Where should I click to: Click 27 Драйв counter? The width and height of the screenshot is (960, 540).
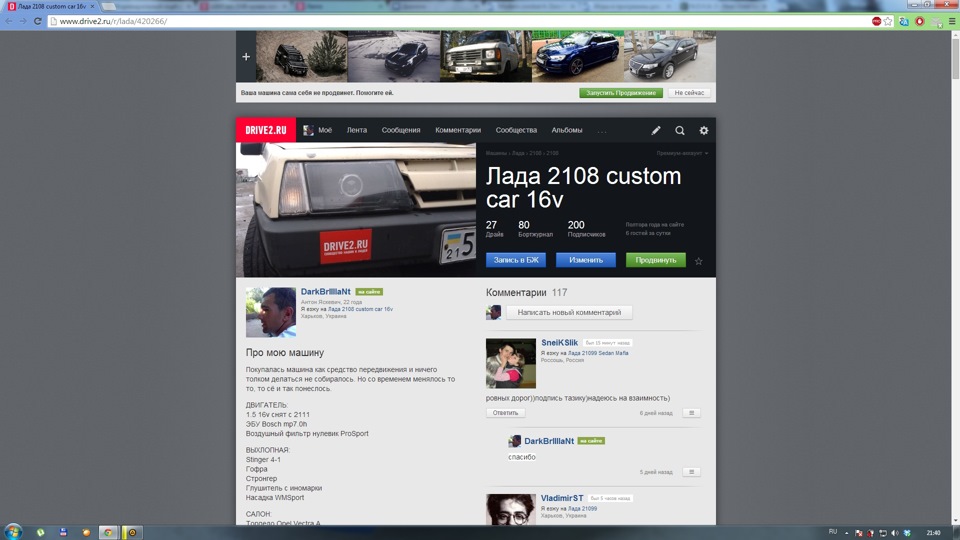pos(495,229)
